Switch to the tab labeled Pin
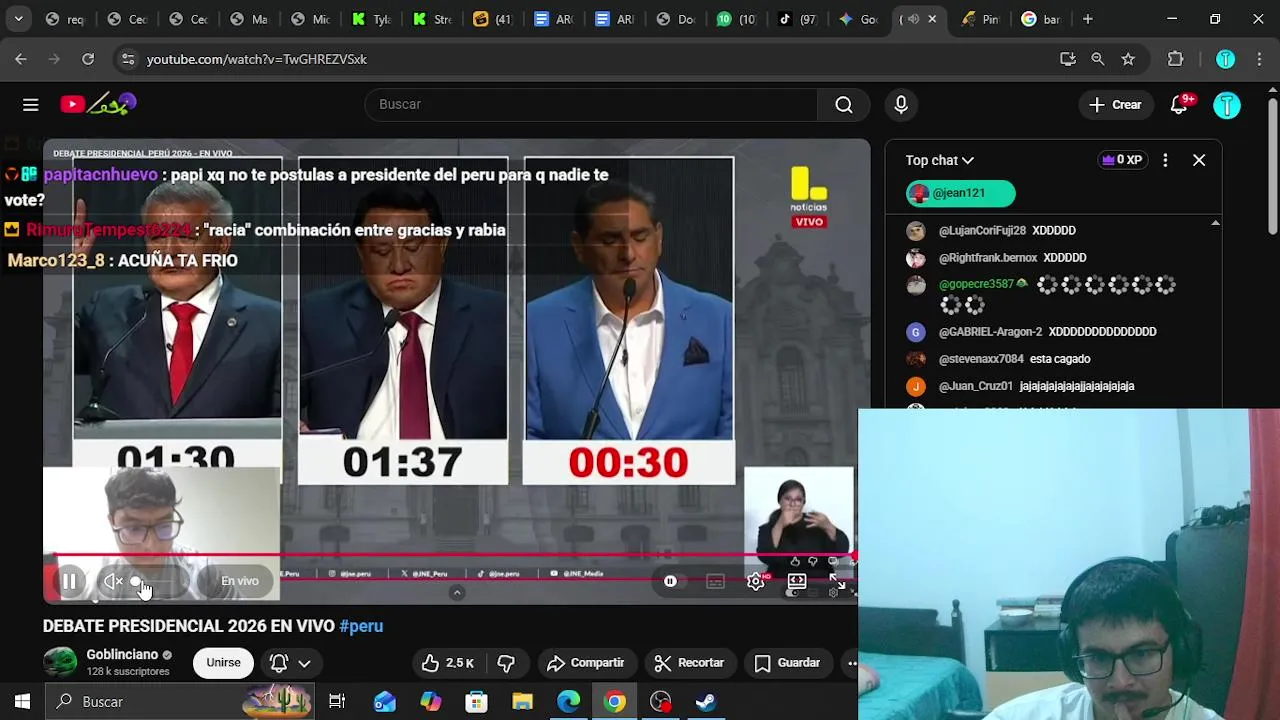 coord(979,19)
